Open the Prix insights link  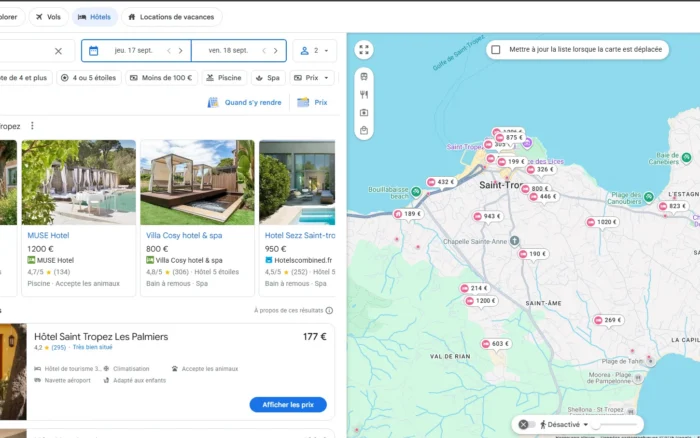click(x=312, y=102)
